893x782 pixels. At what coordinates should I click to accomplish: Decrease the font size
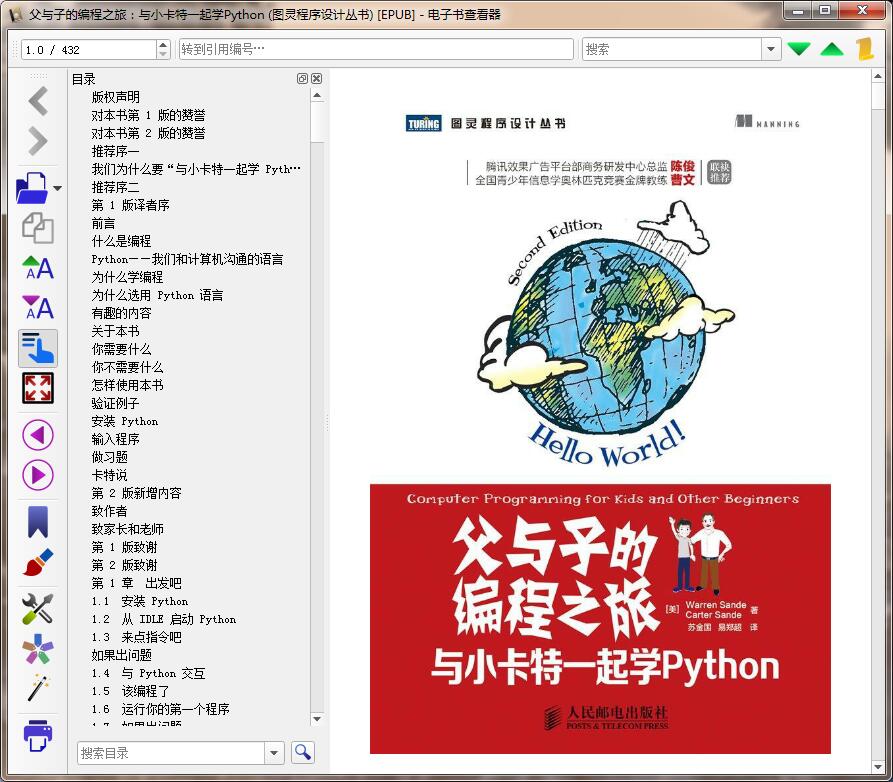pos(37,308)
